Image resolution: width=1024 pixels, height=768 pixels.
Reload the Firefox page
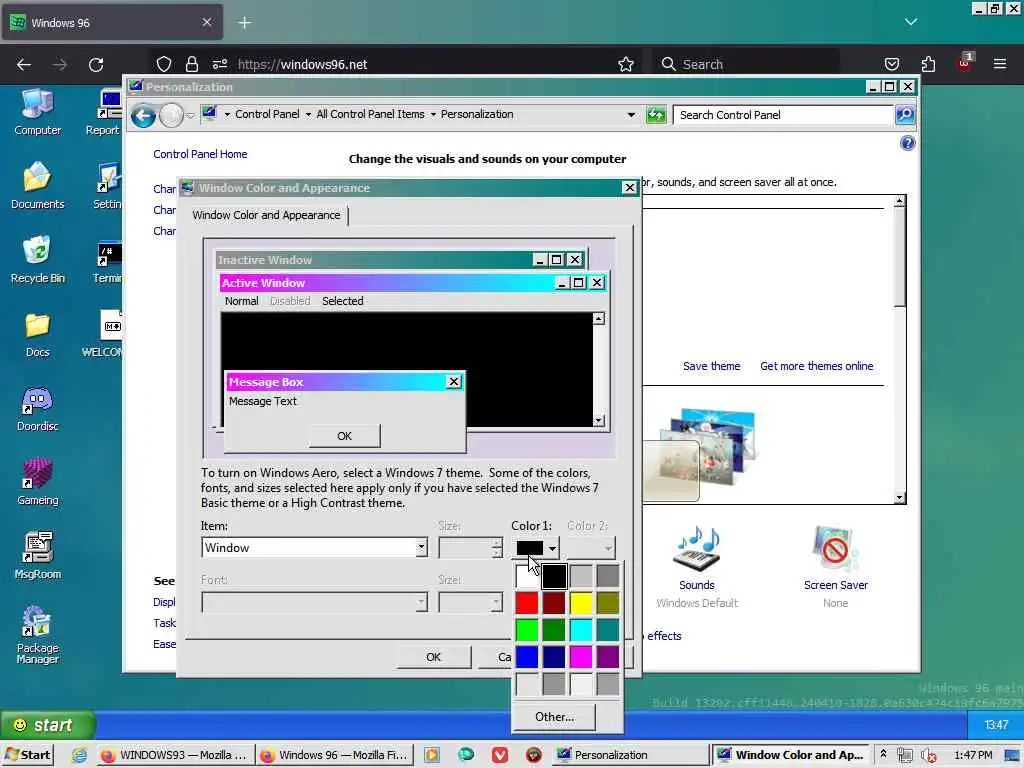[96, 64]
